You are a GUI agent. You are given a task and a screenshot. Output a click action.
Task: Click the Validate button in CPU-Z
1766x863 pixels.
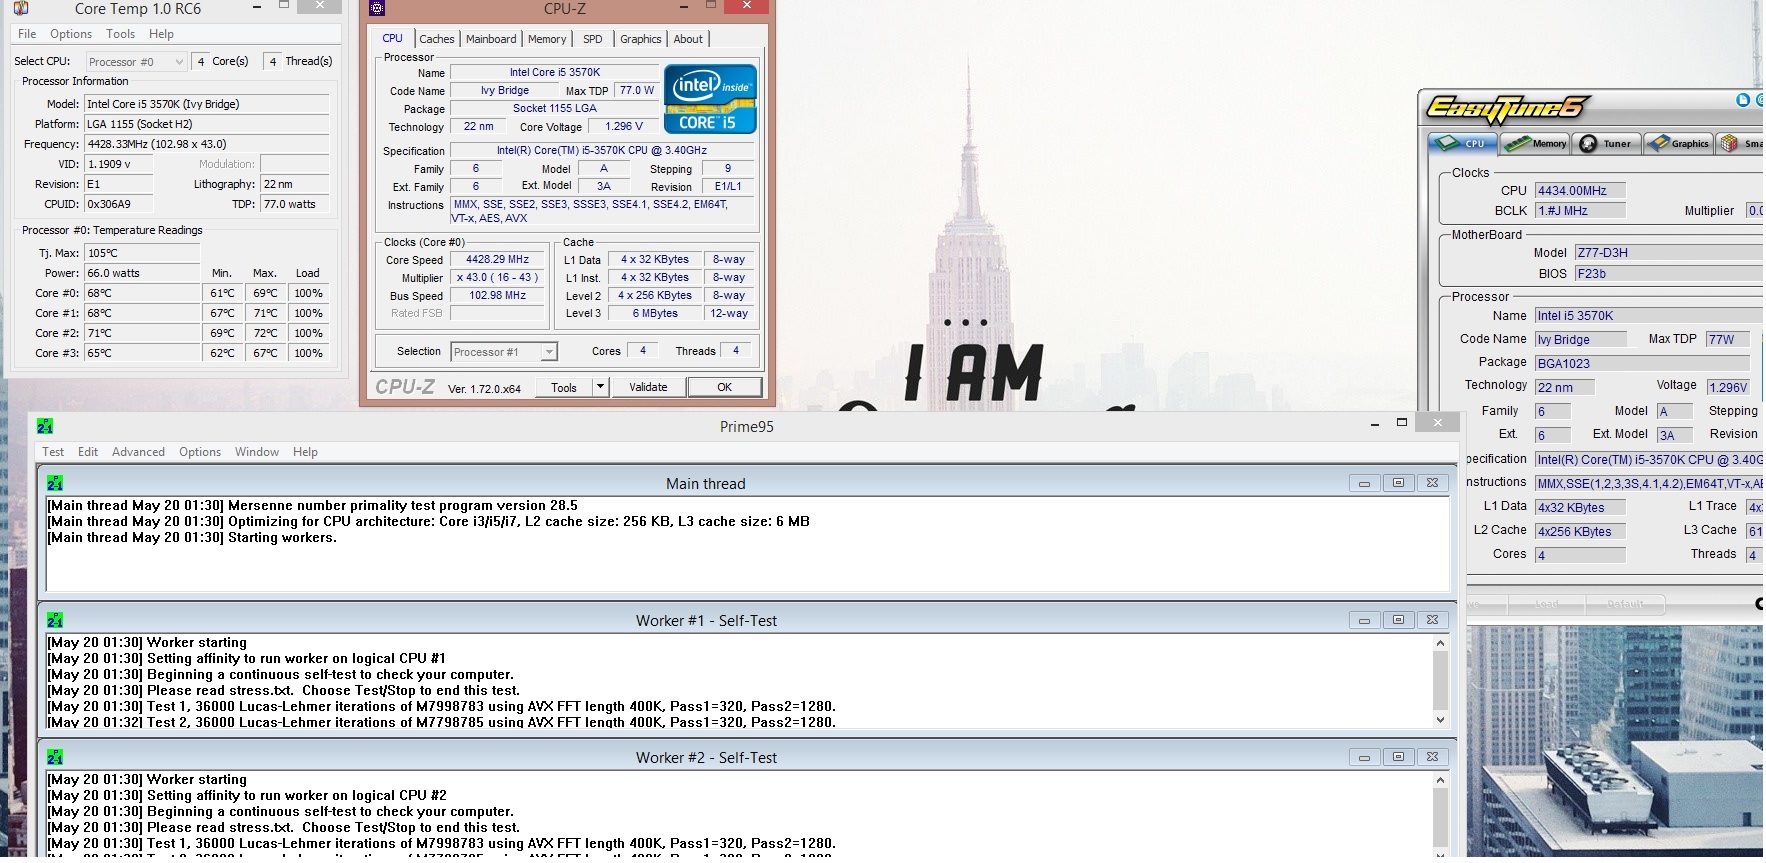(x=648, y=387)
